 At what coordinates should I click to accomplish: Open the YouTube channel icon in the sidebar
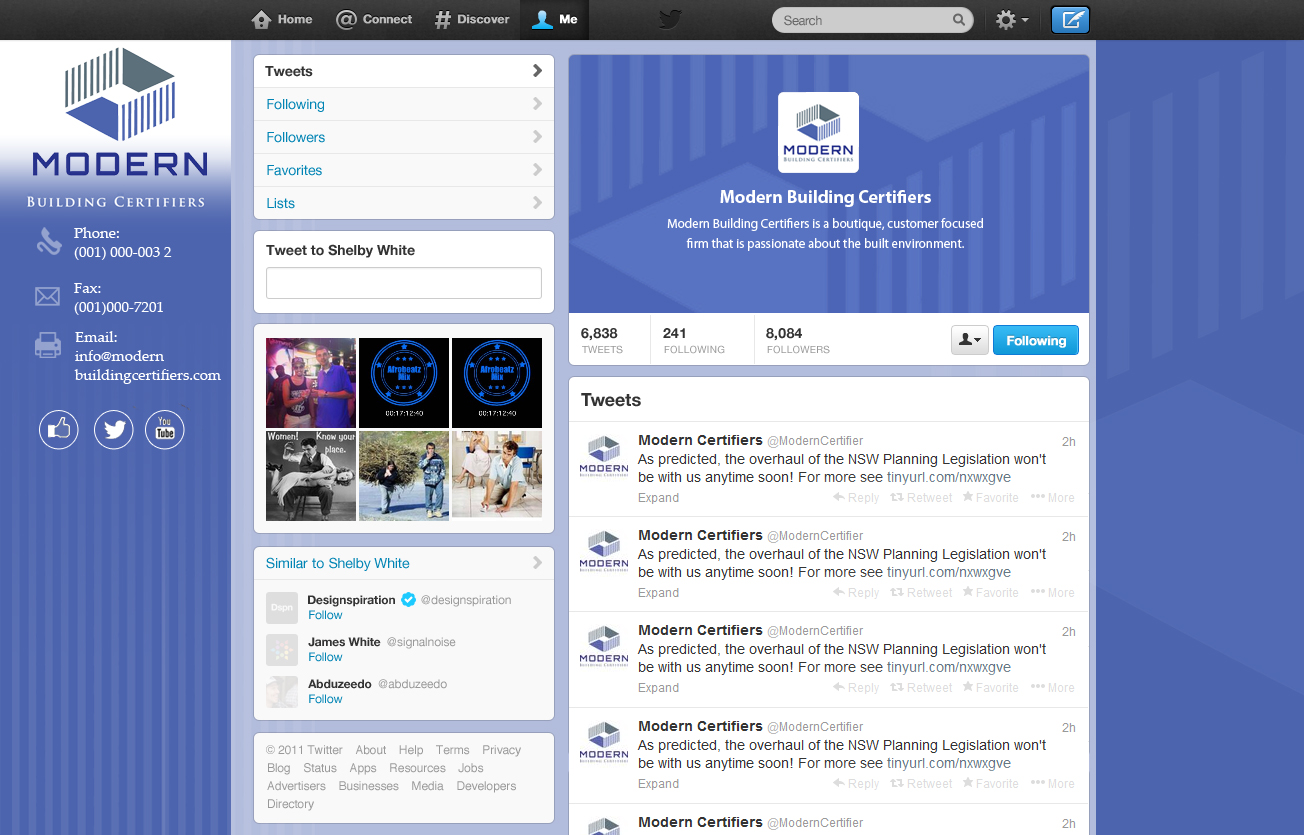tap(164, 429)
